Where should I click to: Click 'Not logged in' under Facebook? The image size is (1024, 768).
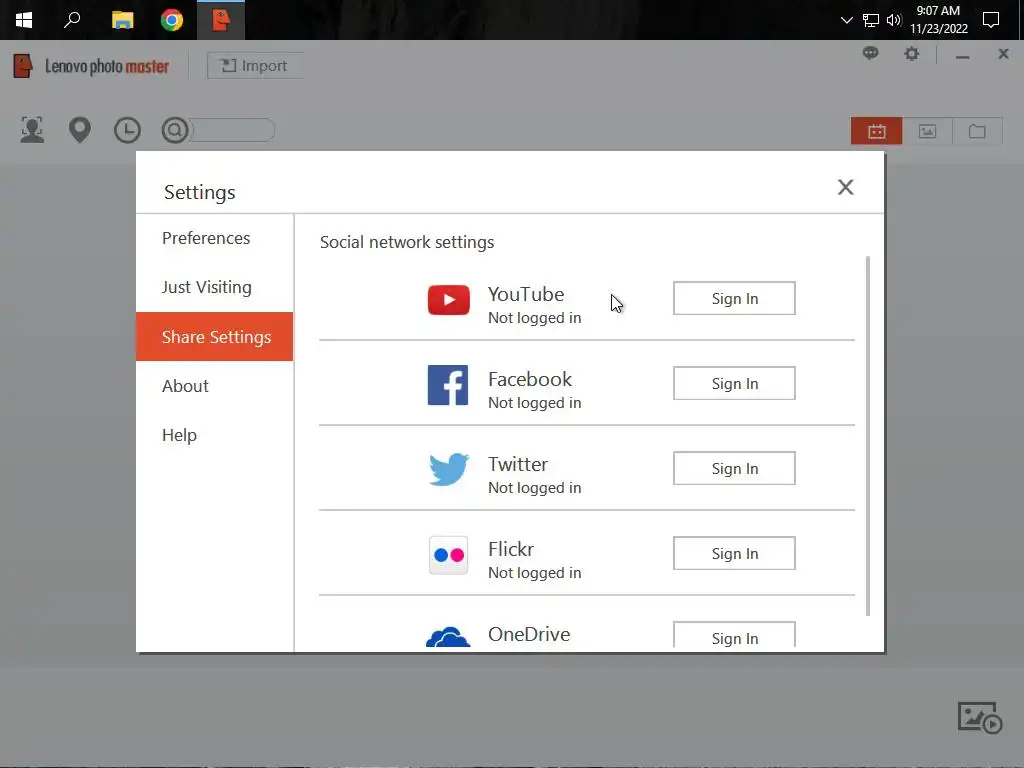click(534, 403)
